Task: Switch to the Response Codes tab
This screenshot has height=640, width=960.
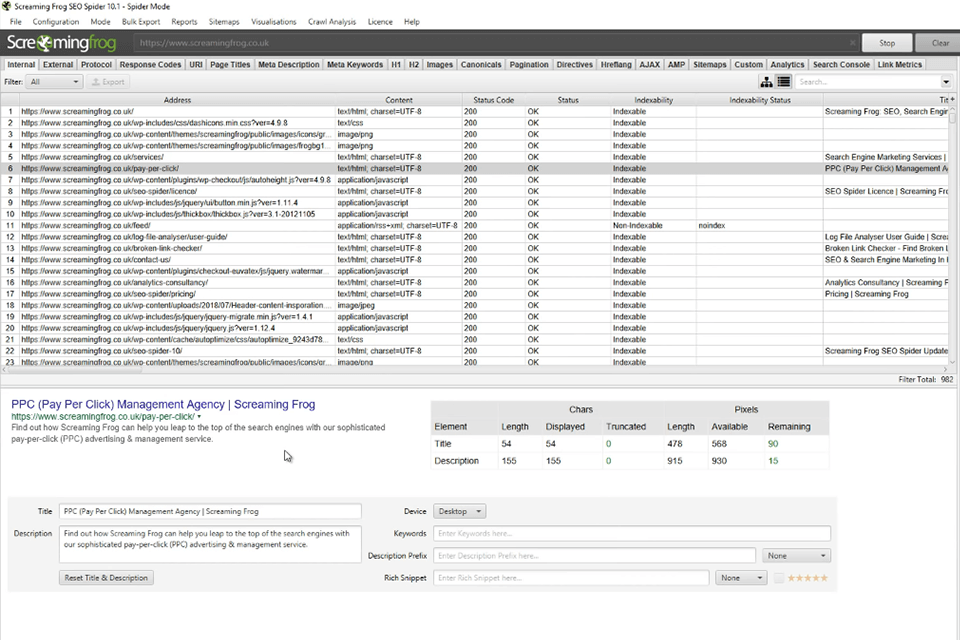Action: (x=150, y=64)
